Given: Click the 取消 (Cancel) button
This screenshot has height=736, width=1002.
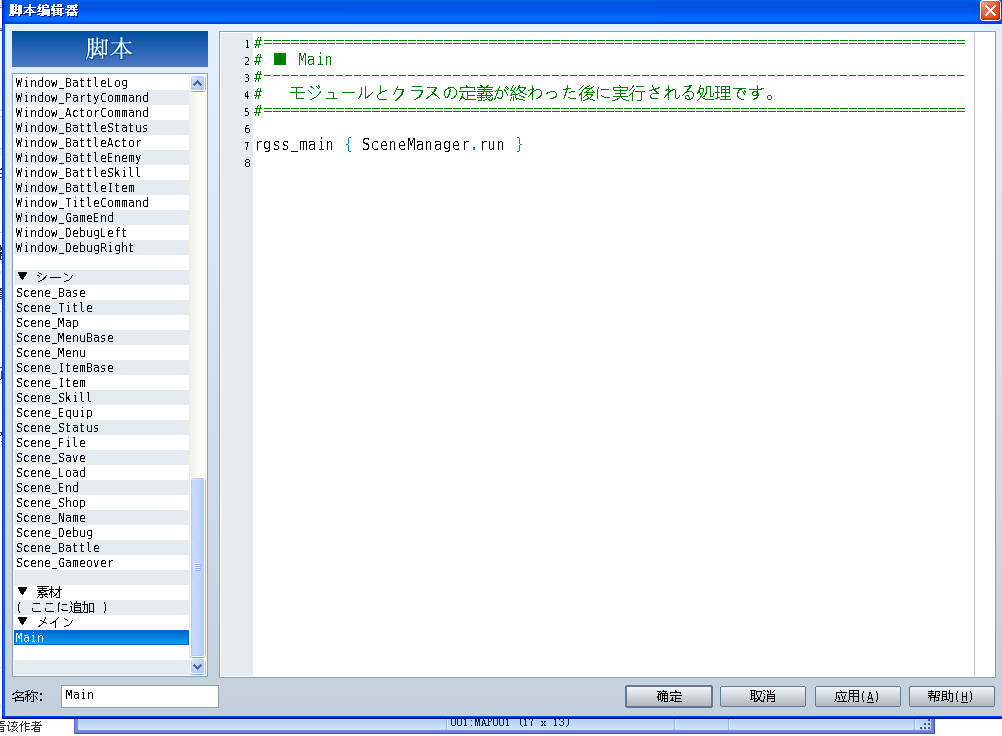Looking at the screenshot, I should (x=762, y=696).
